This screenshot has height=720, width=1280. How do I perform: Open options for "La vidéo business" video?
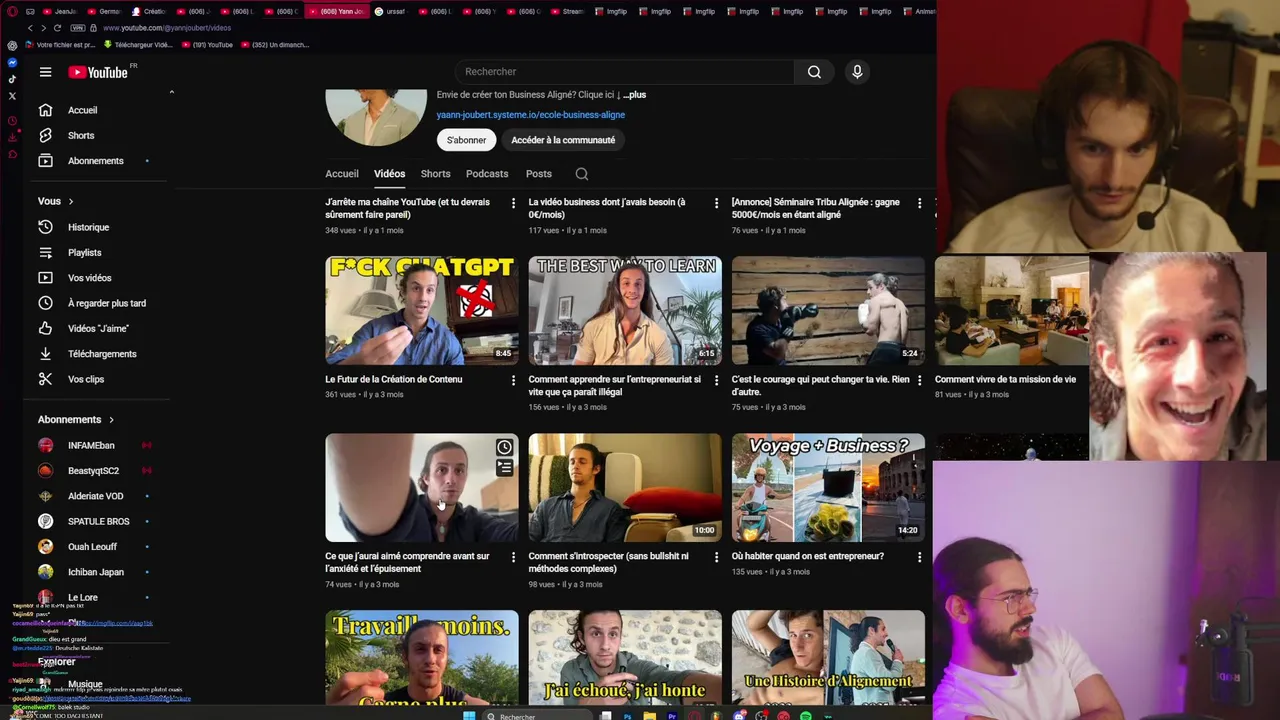click(716, 203)
